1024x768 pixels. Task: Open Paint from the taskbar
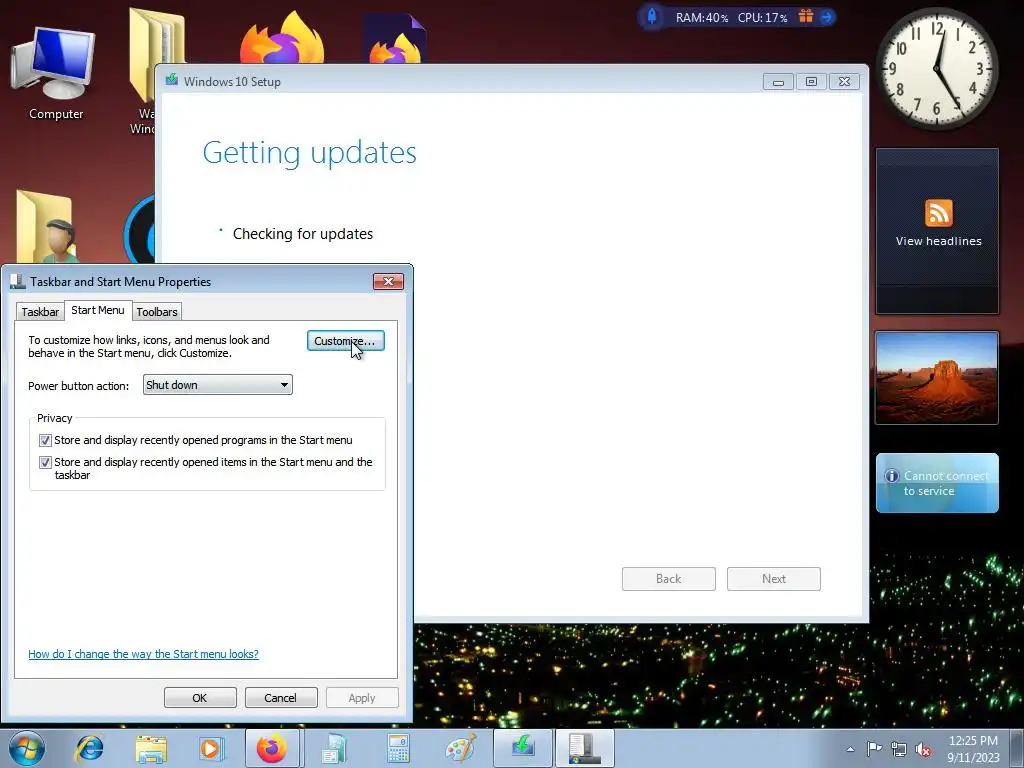pos(460,749)
